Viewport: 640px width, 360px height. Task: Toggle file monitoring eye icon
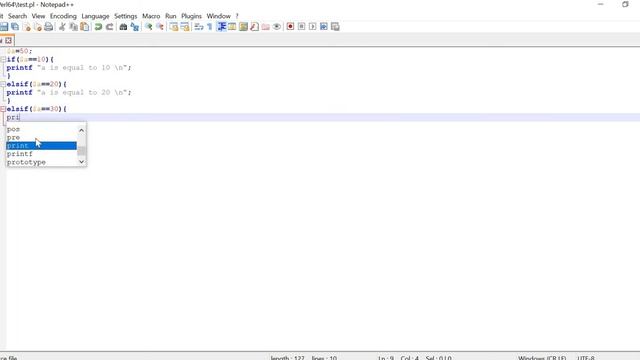click(277, 27)
